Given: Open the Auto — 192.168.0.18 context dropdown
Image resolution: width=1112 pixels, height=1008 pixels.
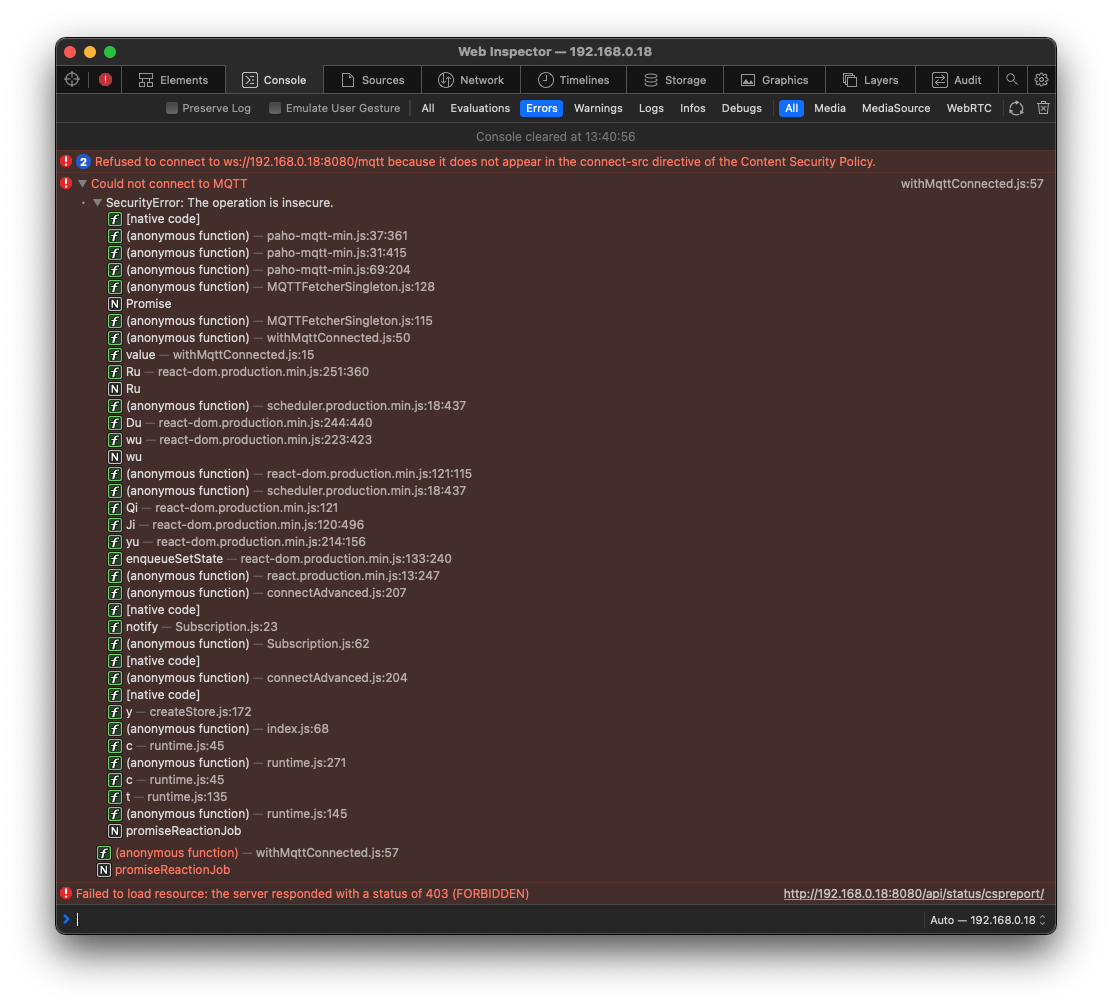Looking at the screenshot, I should coord(987,920).
